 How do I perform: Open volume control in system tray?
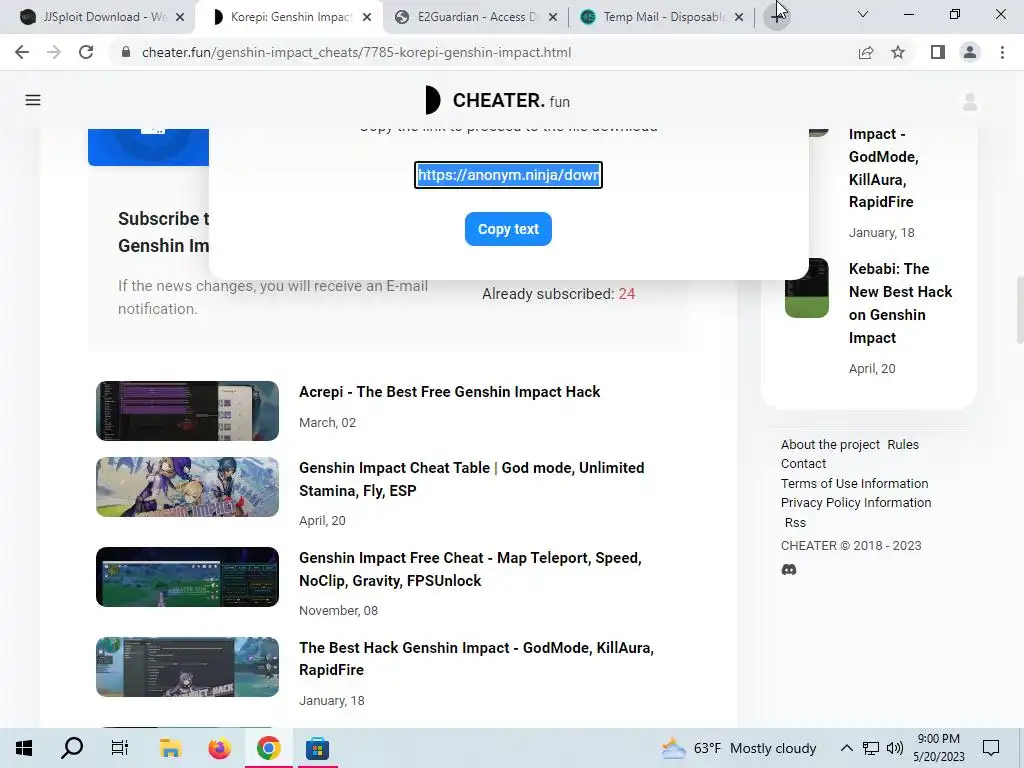click(x=895, y=748)
